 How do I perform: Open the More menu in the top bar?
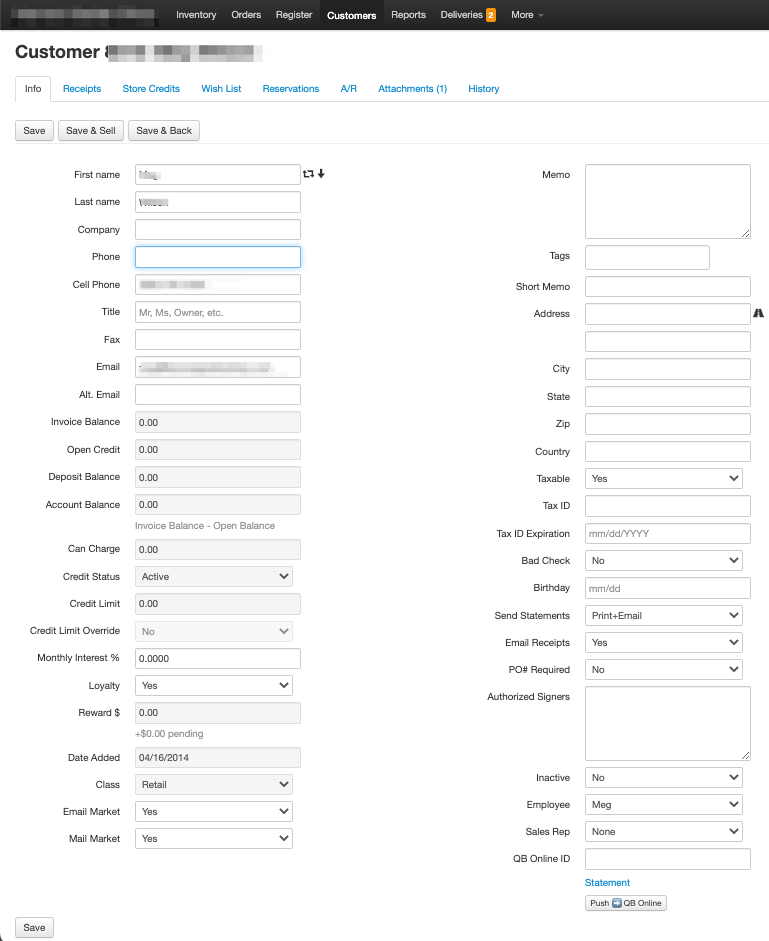tap(527, 15)
